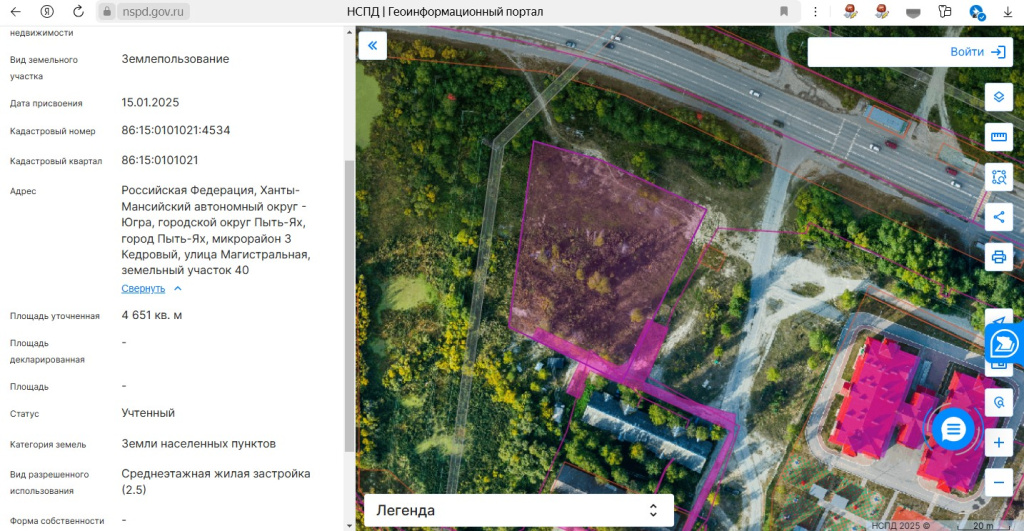Zoom out with the minus button
This screenshot has height=531, width=1024.
[999, 483]
